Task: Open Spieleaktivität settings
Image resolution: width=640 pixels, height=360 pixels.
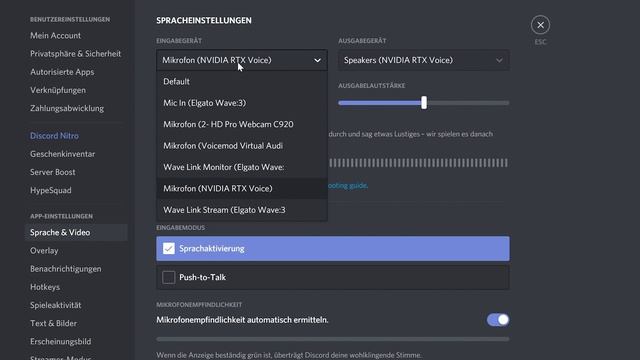Action: coord(56,305)
